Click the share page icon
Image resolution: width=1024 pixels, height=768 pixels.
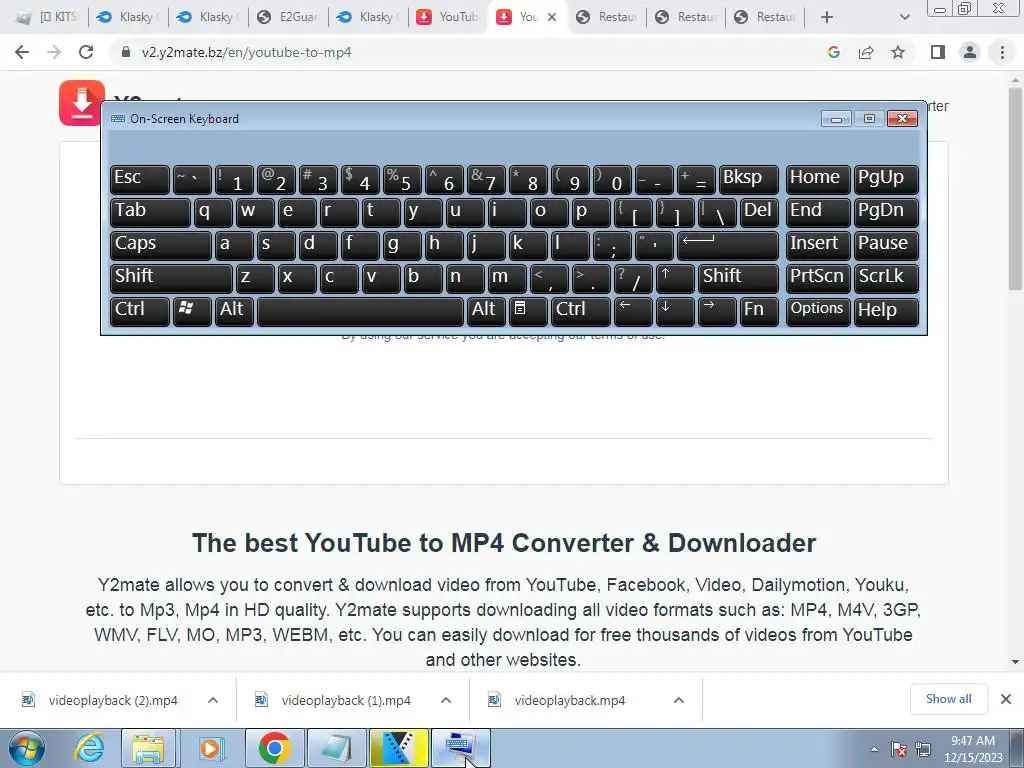coord(866,52)
